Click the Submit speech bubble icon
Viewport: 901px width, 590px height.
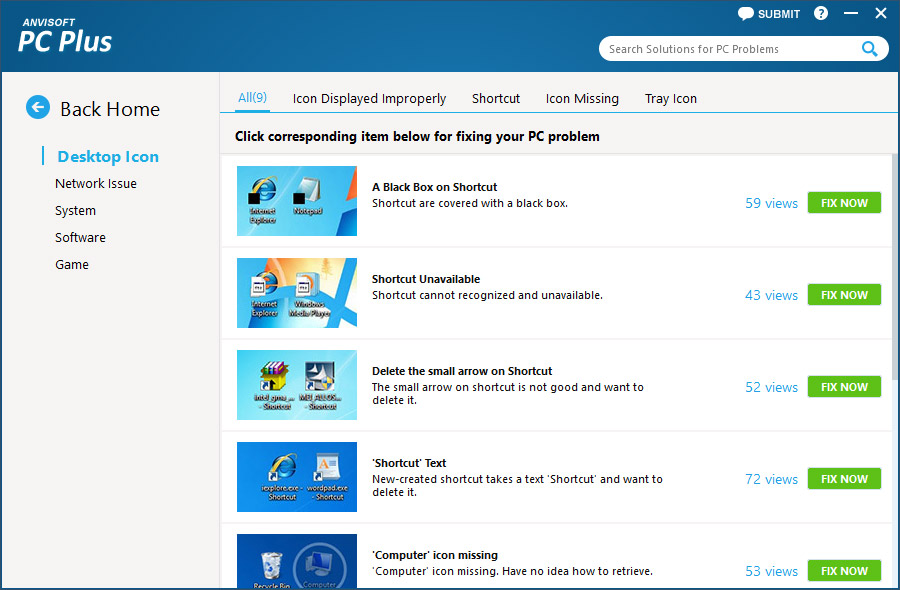pyautogui.click(x=745, y=14)
